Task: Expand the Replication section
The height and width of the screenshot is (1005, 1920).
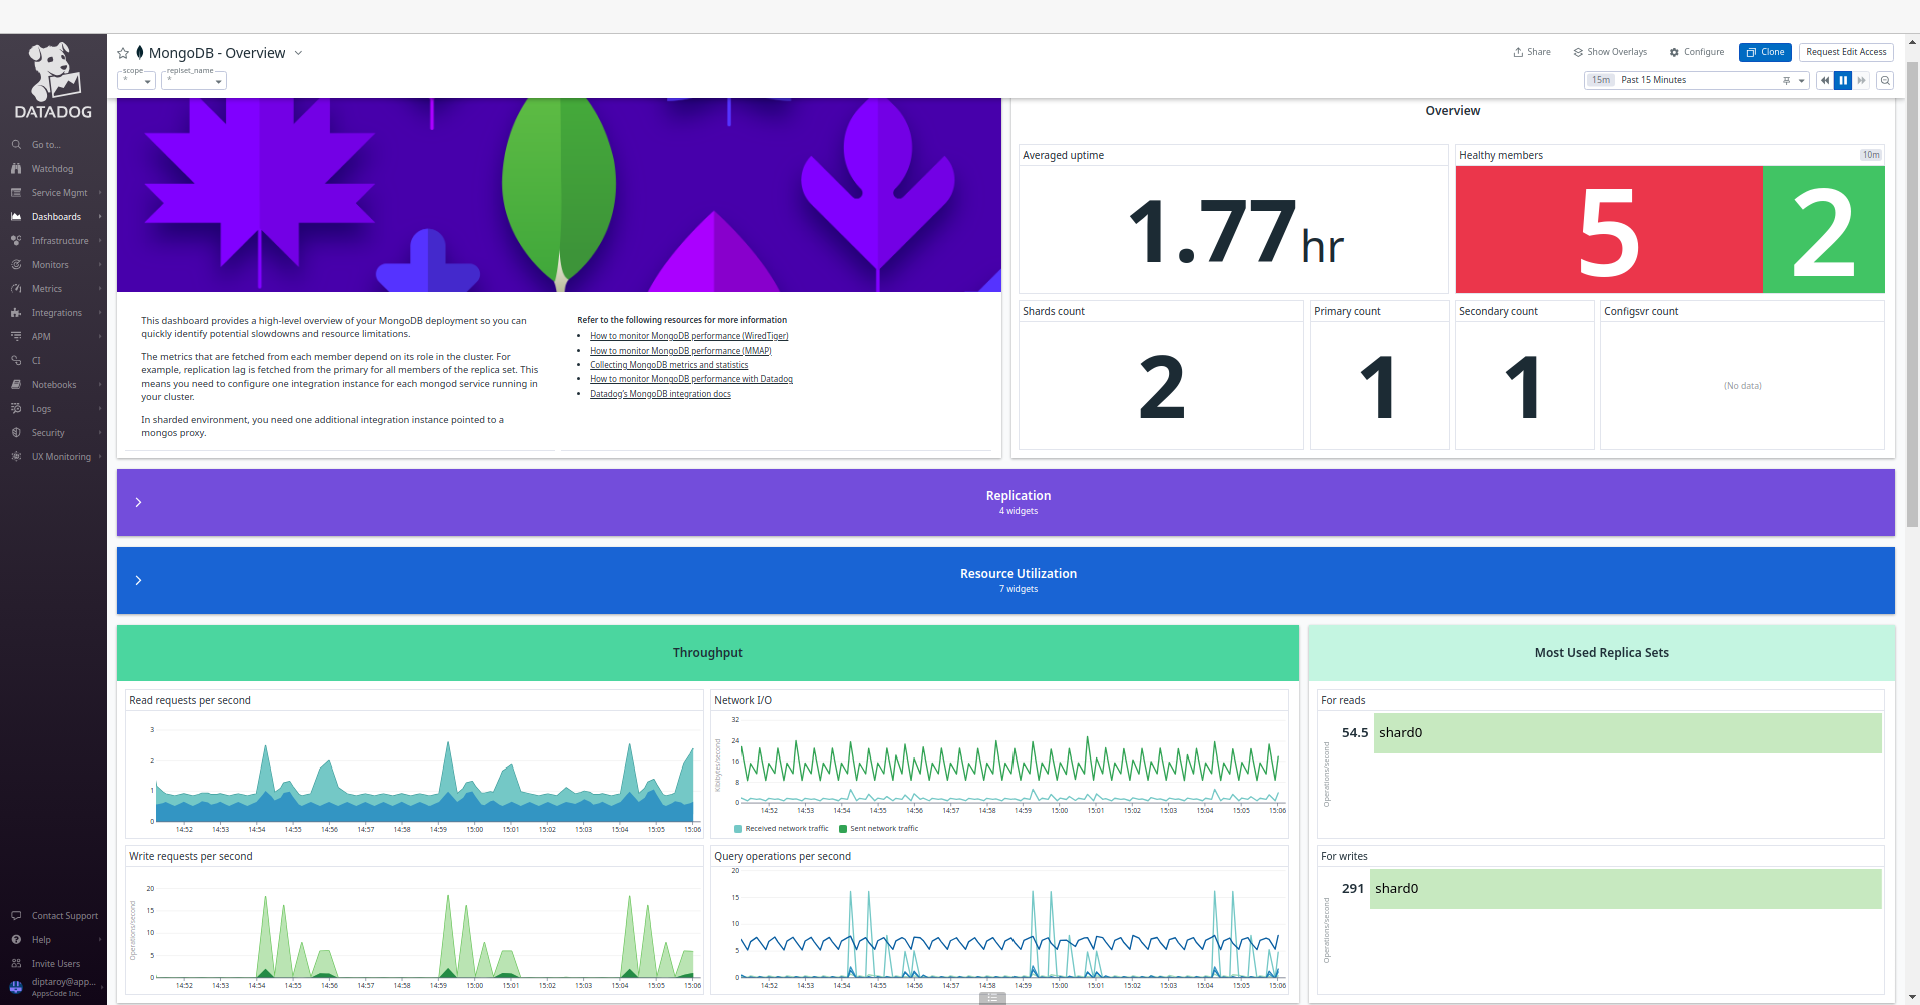Action: pos(139,502)
